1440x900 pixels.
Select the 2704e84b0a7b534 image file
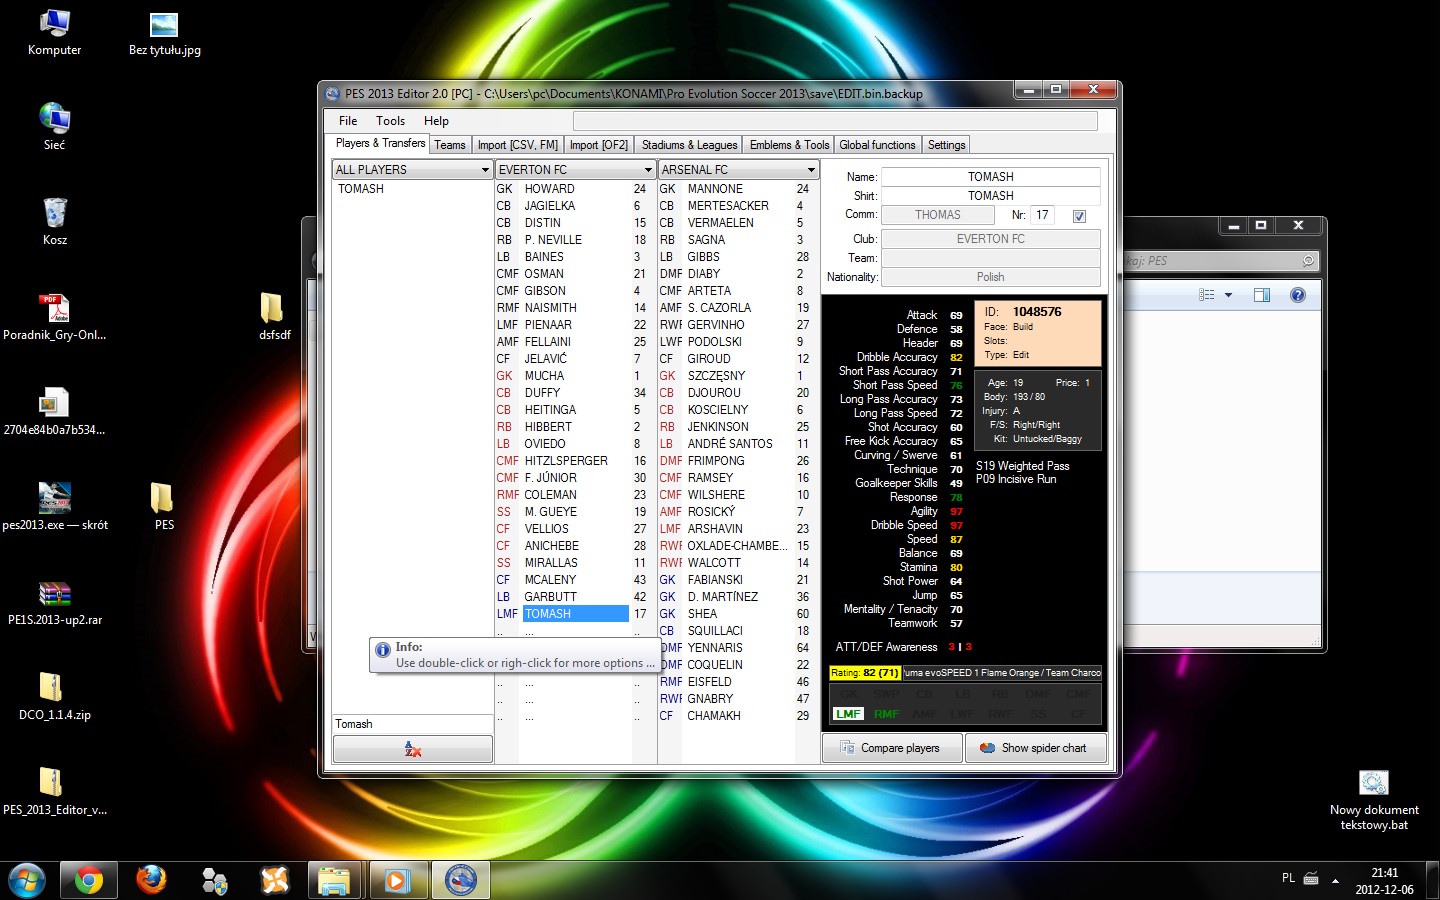click(54, 412)
